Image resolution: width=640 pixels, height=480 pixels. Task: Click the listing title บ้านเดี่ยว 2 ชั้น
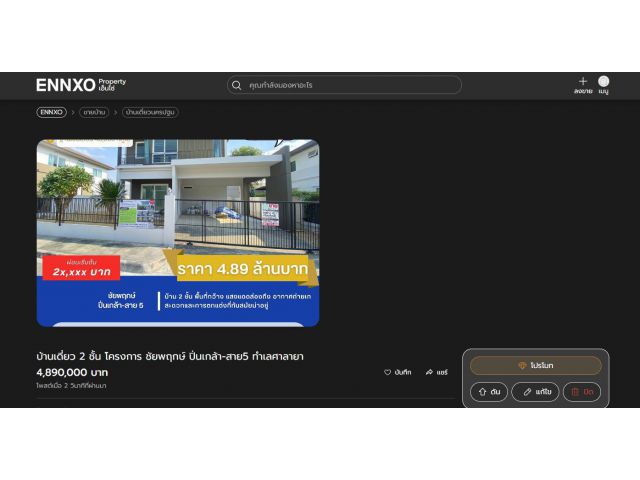click(170, 356)
